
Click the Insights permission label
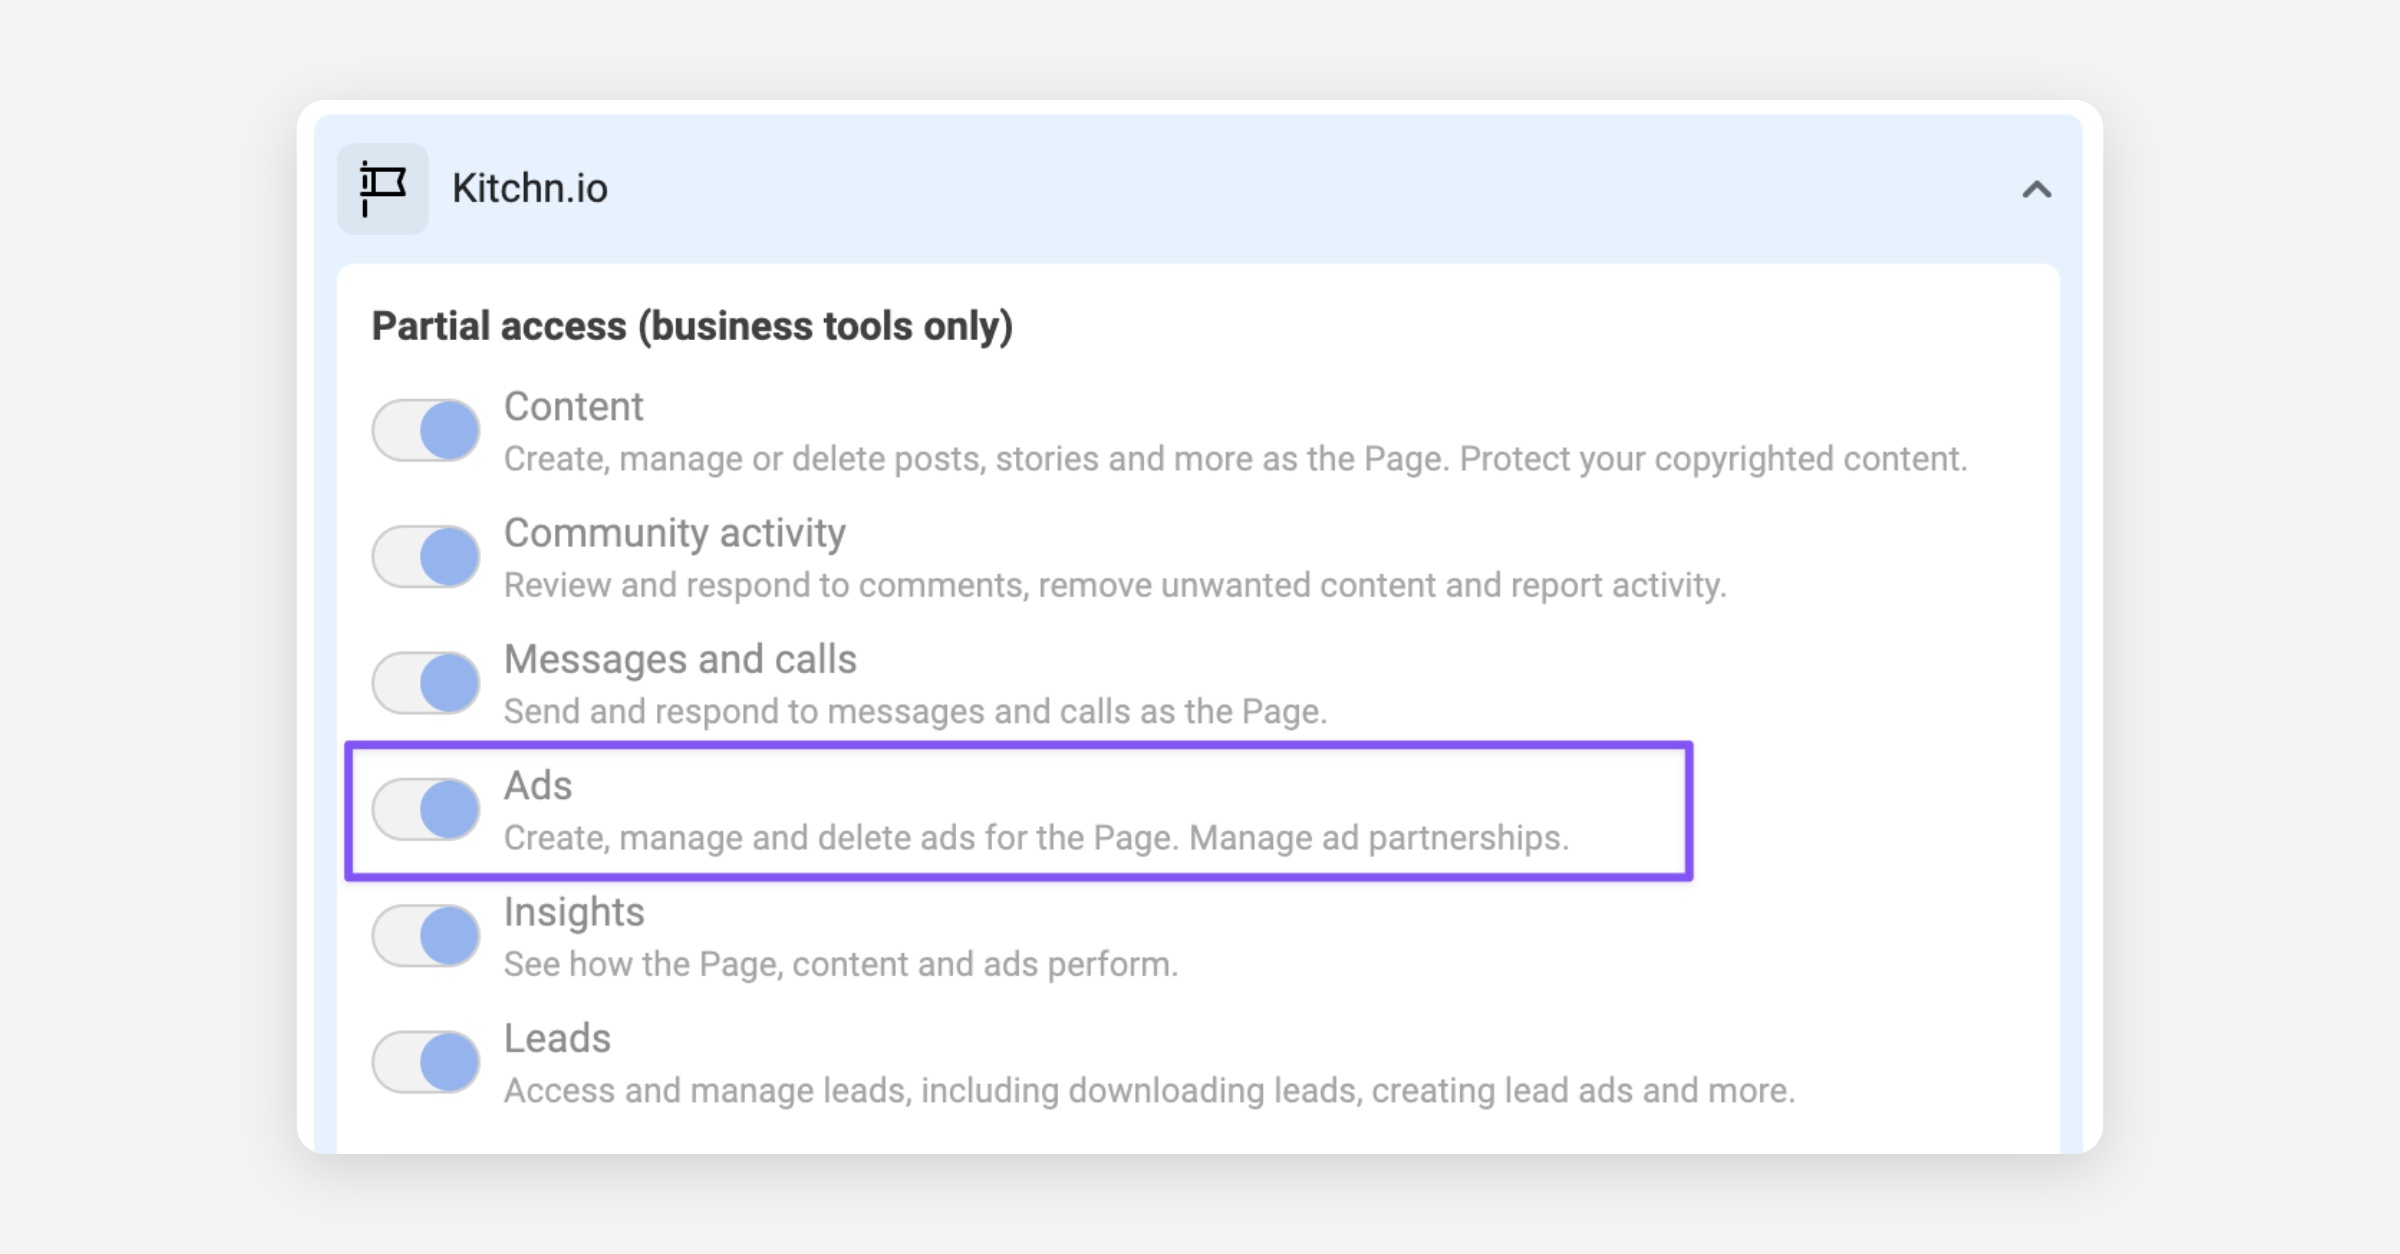pyautogui.click(x=574, y=912)
